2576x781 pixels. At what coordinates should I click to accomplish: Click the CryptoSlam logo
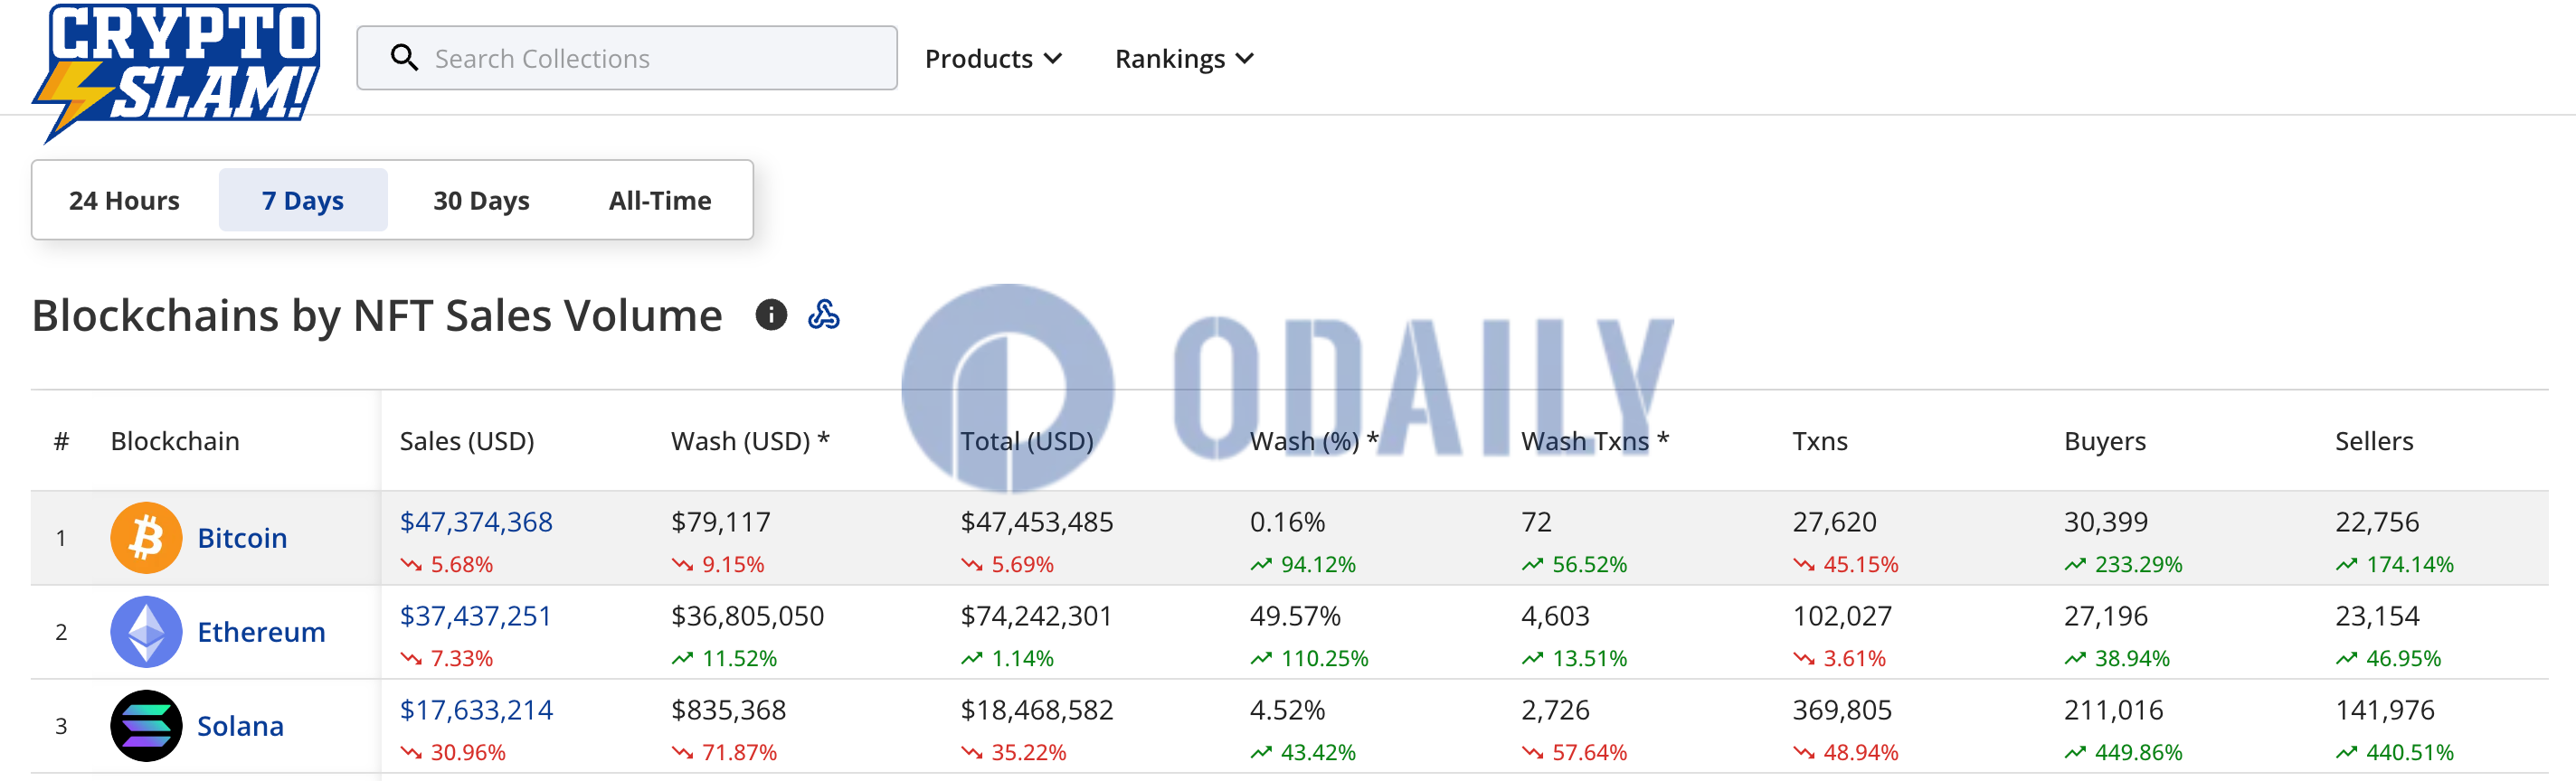point(177,72)
